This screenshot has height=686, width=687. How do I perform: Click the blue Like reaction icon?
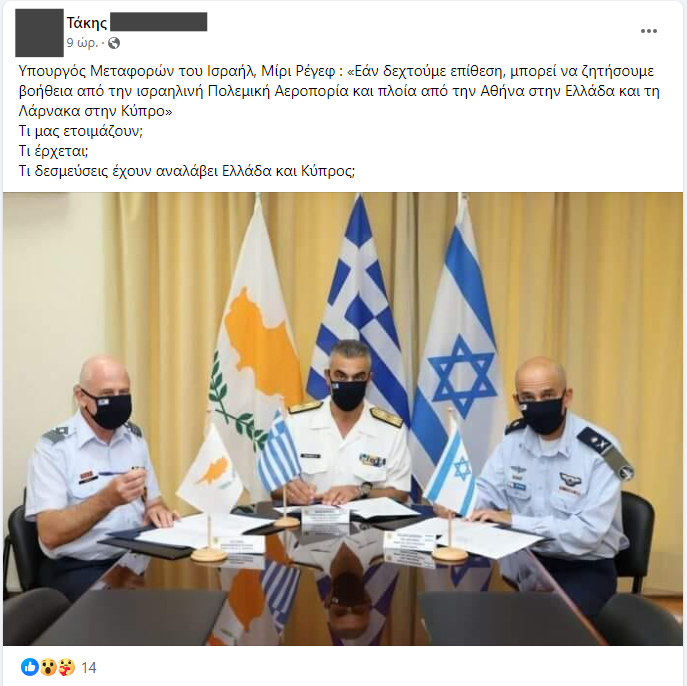30,667
